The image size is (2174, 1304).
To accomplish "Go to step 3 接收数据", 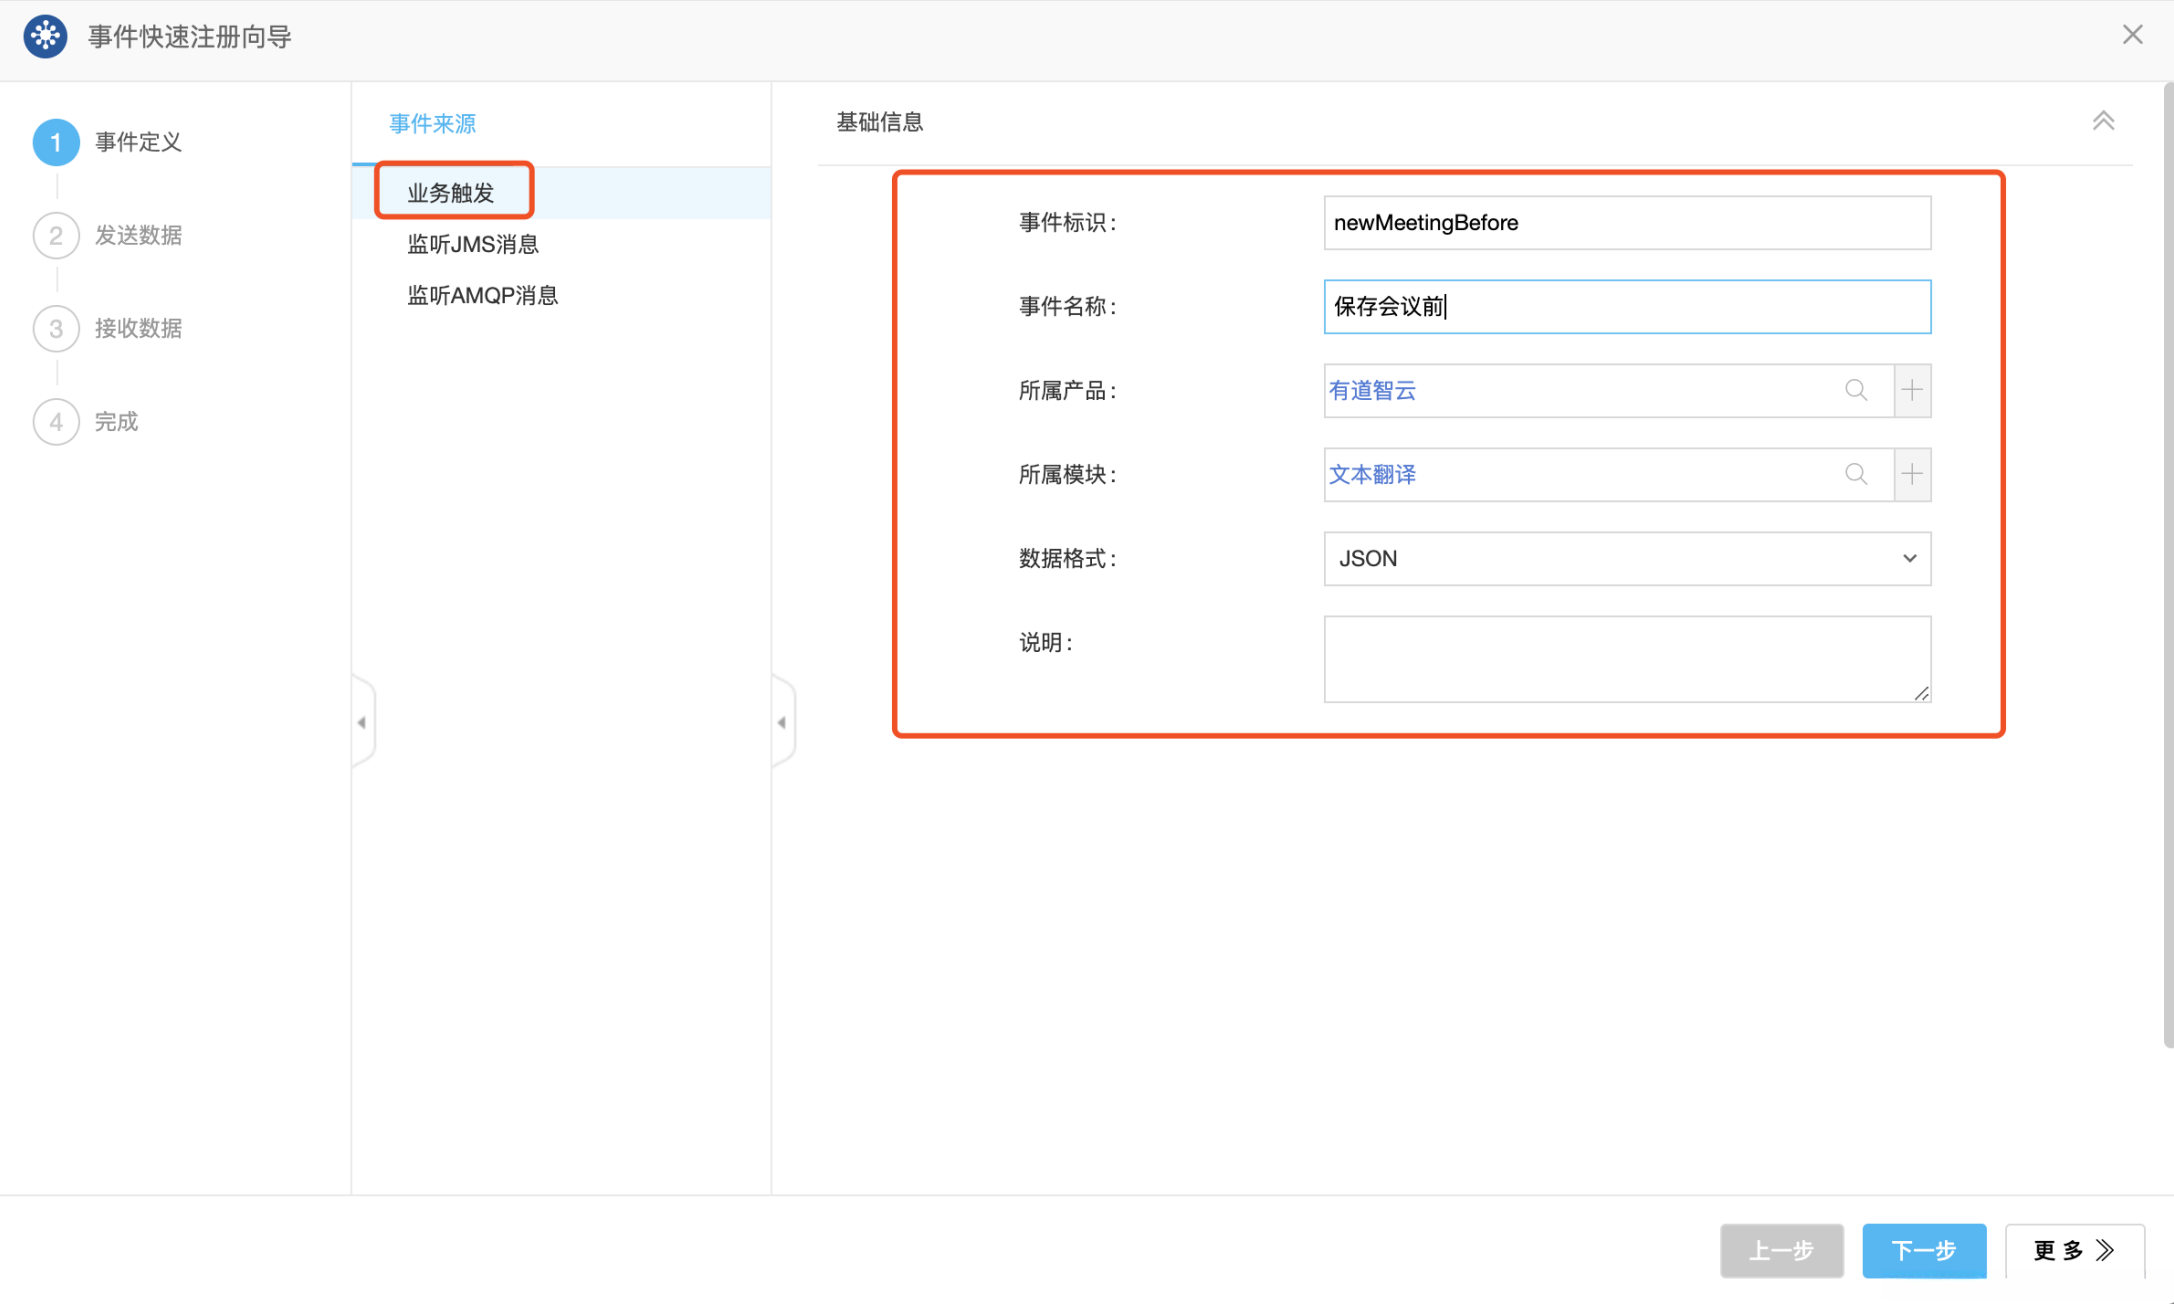I will (137, 328).
